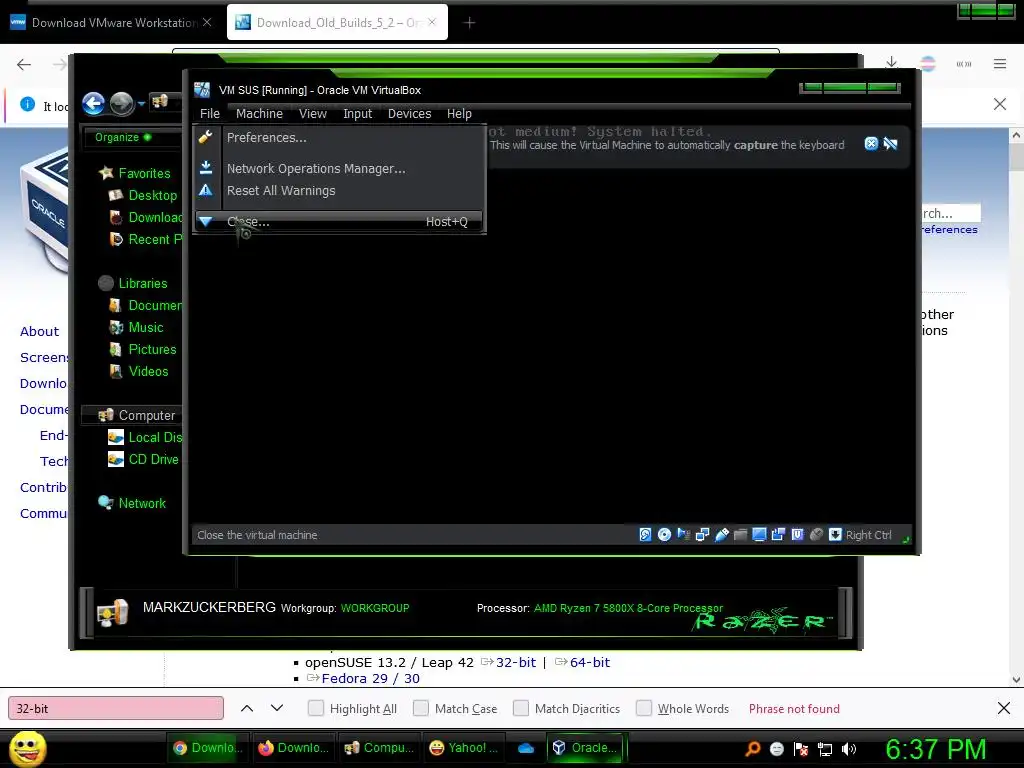Image resolution: width=1024 pixels, height=768 pixels.
Task: Click the optical disc status icon
Action: (664, 535)
